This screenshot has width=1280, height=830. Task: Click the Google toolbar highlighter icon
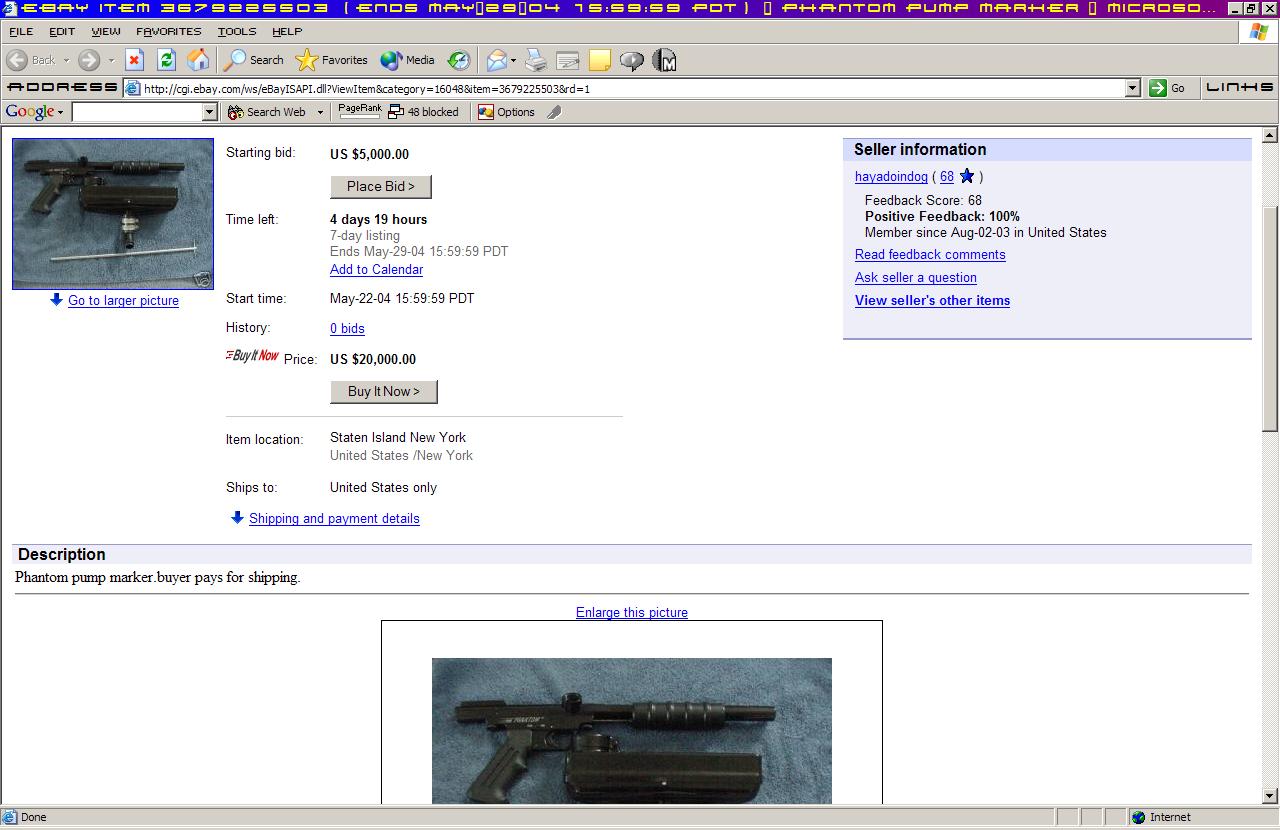[x=554, y=112]
